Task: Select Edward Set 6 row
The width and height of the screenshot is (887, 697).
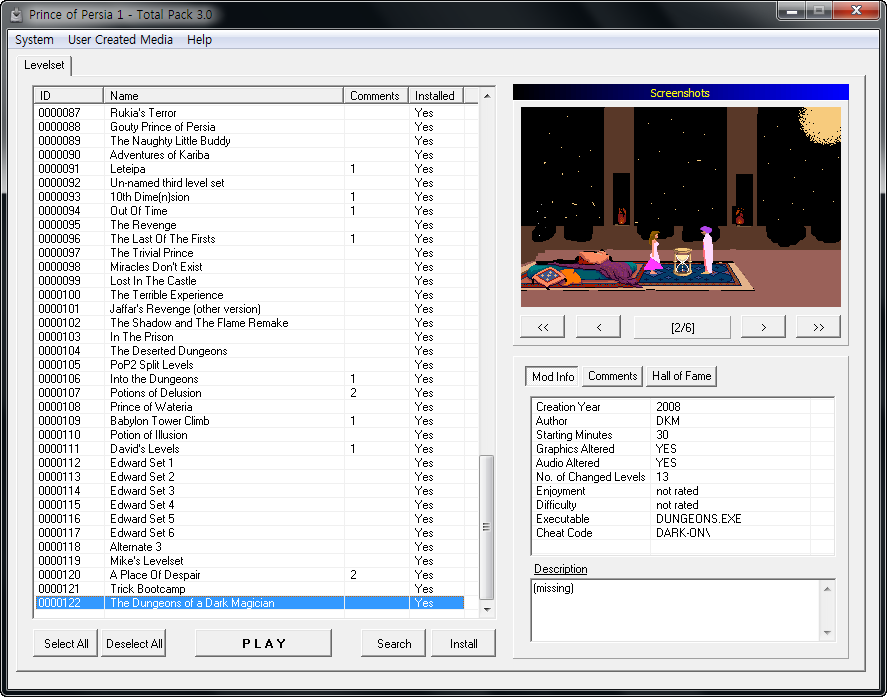Action: pyautogui.click(x=249, y=533)
